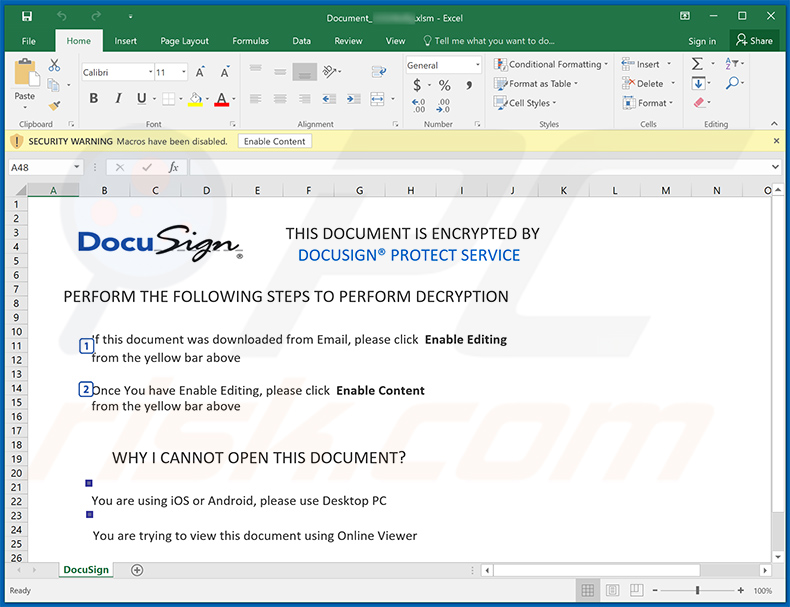Switch to the Page Layout tab
This screenshot has width=790, height=607.
pyautogui.click(x=184, y=41)
